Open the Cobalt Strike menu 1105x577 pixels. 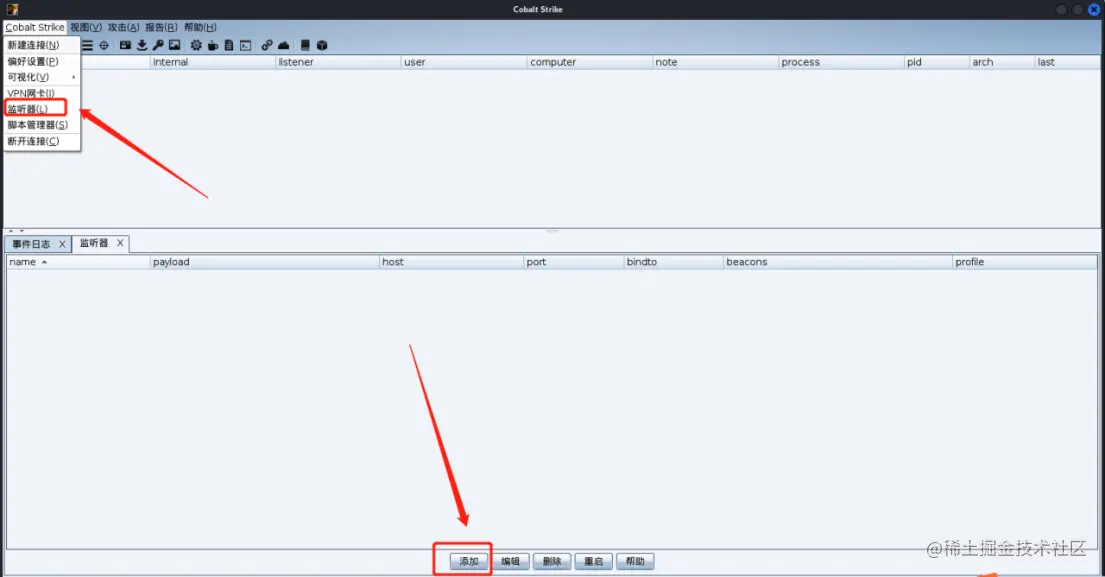(35, 27)
